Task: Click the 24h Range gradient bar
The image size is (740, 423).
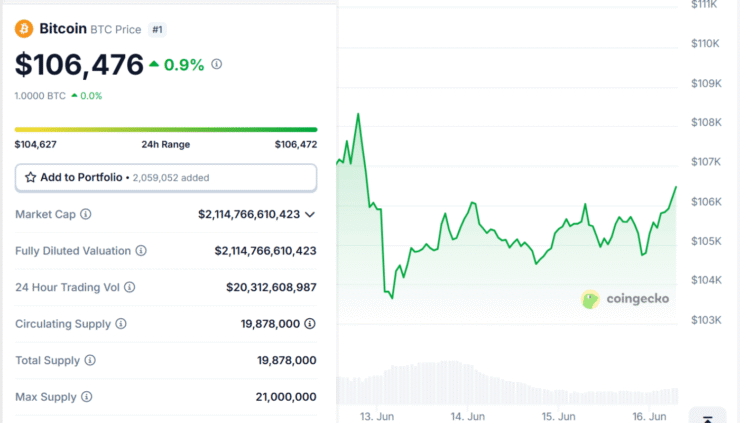Action: (166, 129)
